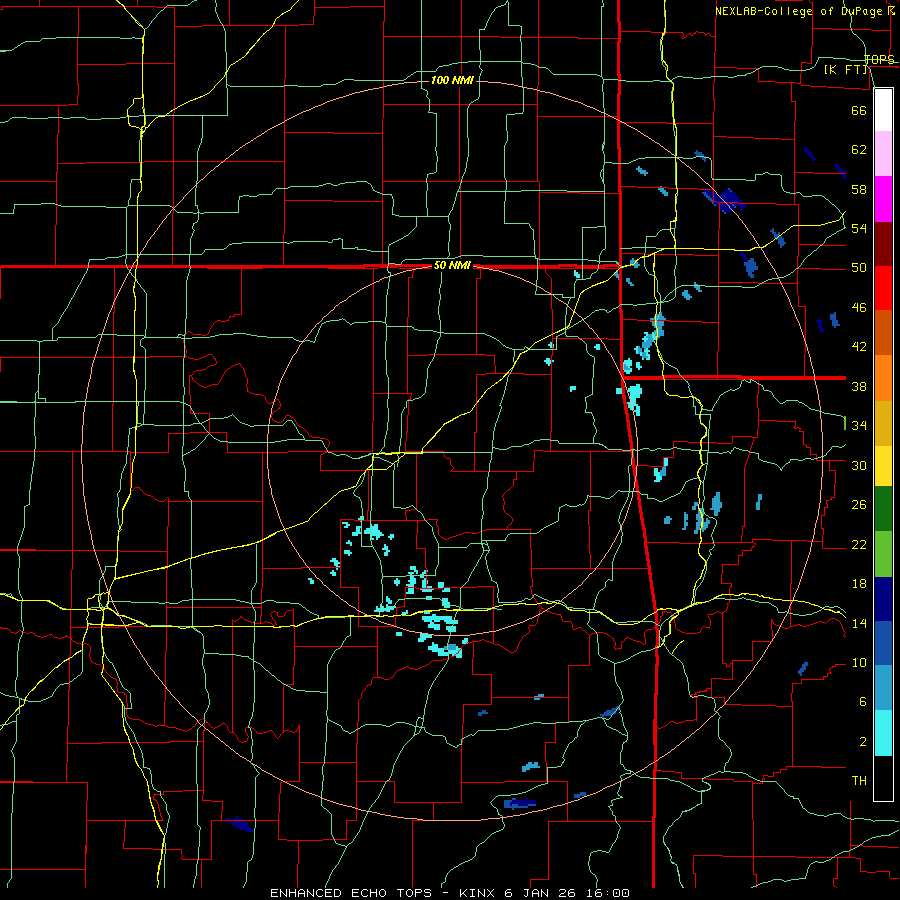
Task: Click the "2" legend value
Action: click(862, 742)
